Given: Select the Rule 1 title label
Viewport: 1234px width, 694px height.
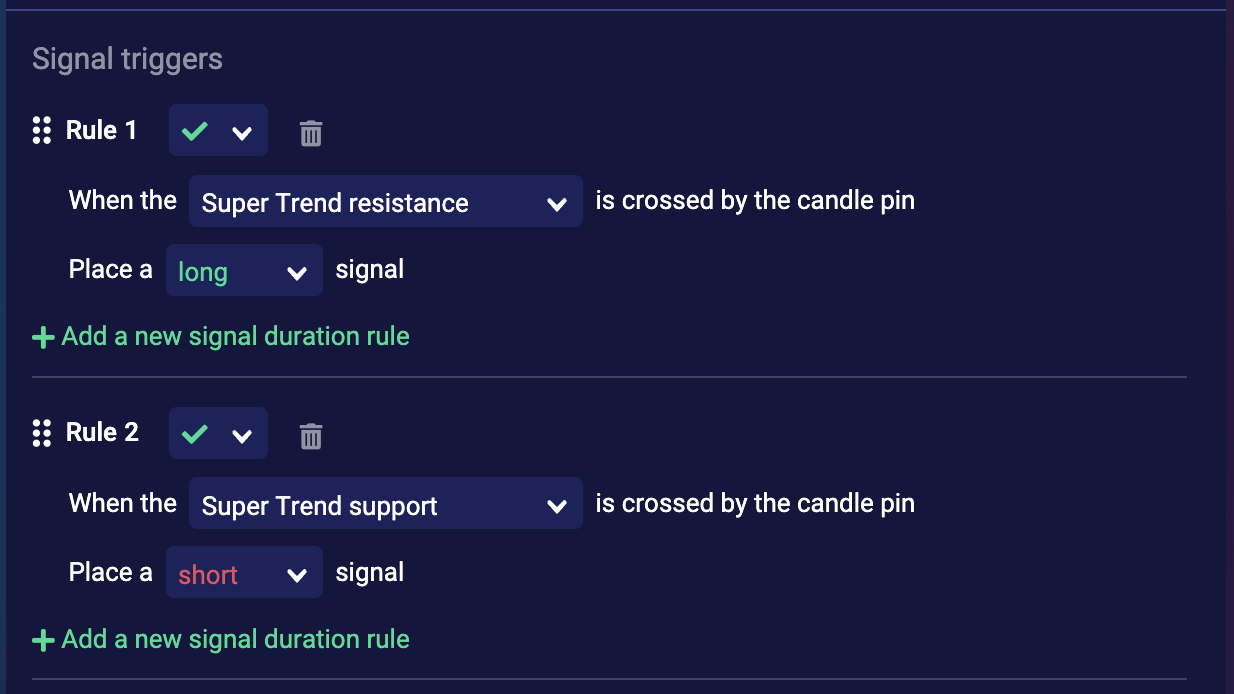Looking at the screenshot, I should tap(101, 130).
